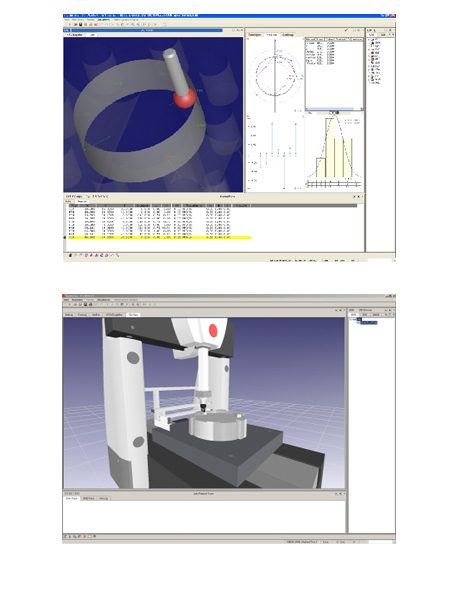Image resolution: width=455 pixels, height=600 pixels.
Task: Open the second tab above the measurement table
Action: [82, 201]
